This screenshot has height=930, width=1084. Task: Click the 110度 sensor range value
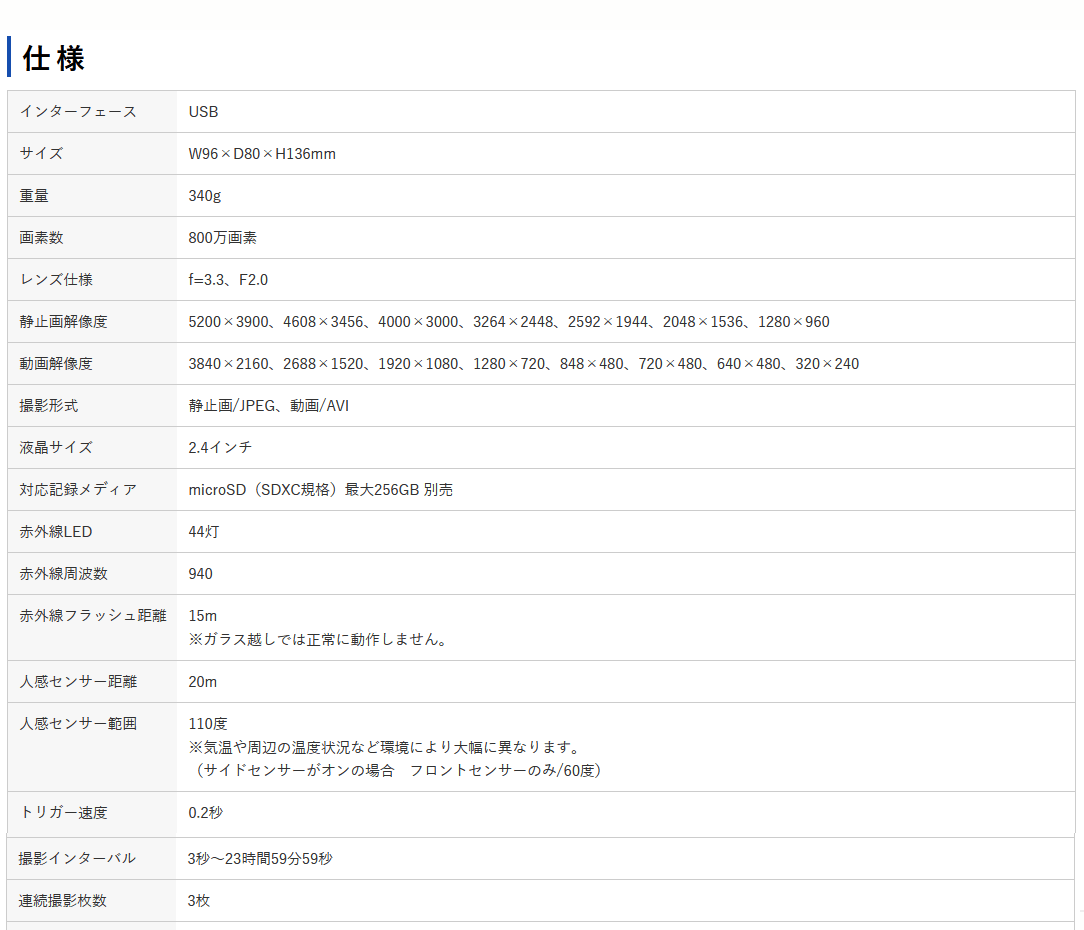point(208,724)
